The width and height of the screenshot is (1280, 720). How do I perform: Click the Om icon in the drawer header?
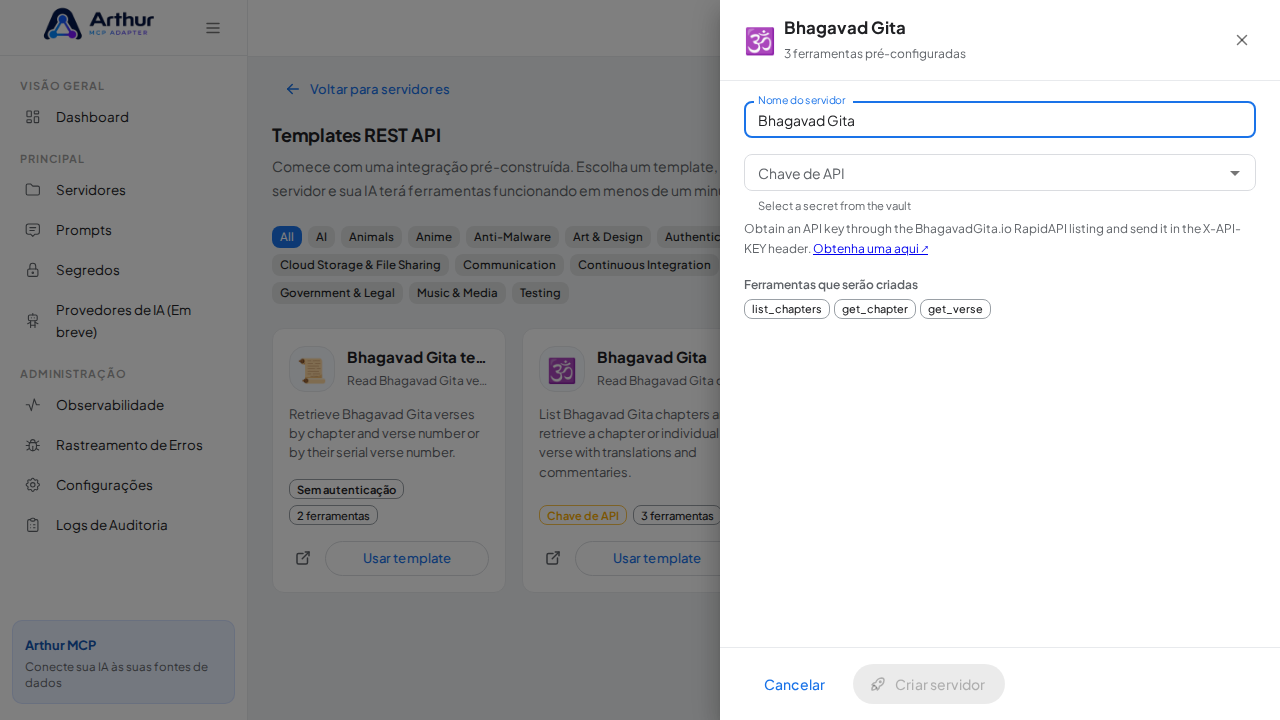coord(760,41)
